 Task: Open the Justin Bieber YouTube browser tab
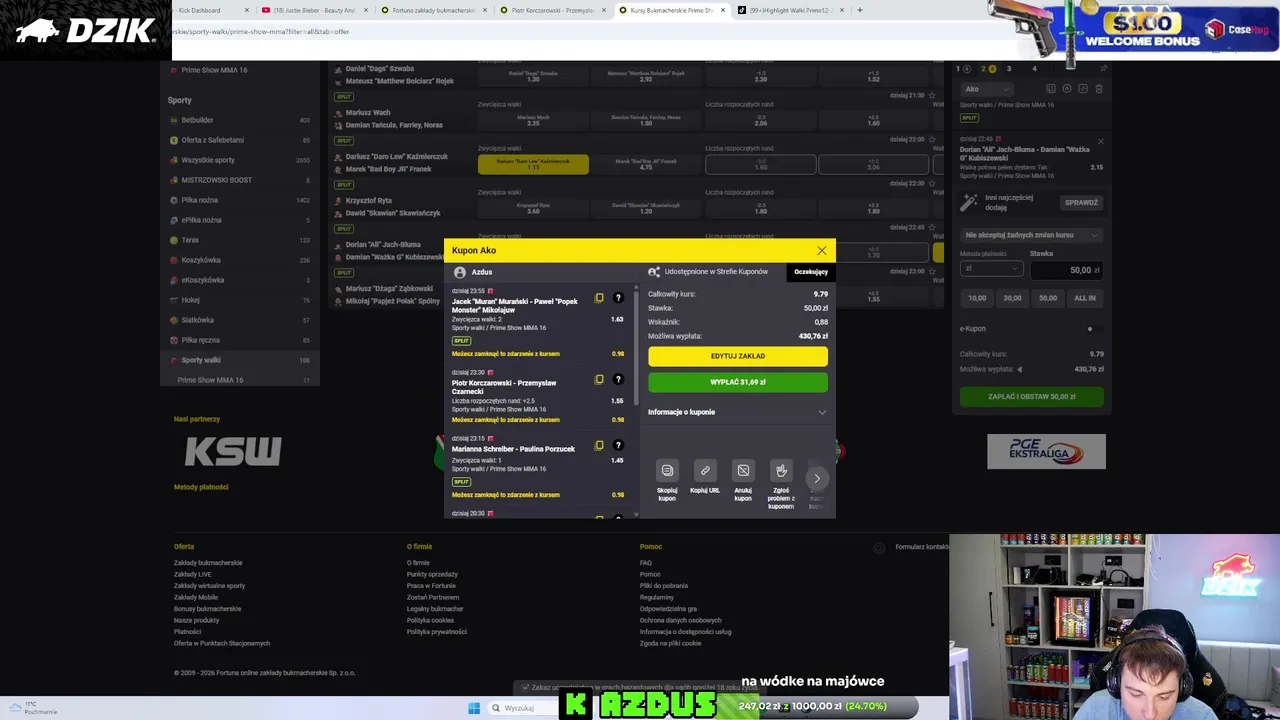pyautogui.click(x=315, y=10)
